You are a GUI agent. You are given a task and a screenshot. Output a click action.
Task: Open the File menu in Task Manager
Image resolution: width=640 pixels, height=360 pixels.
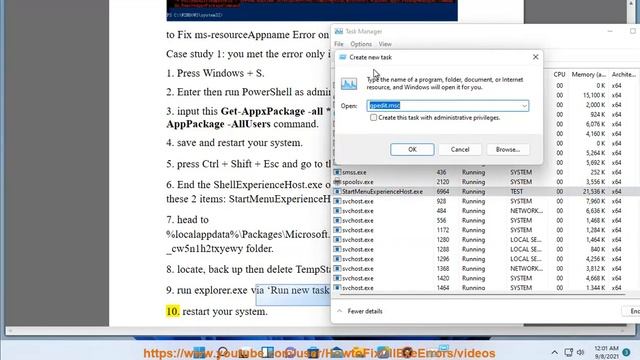(339, 44)
